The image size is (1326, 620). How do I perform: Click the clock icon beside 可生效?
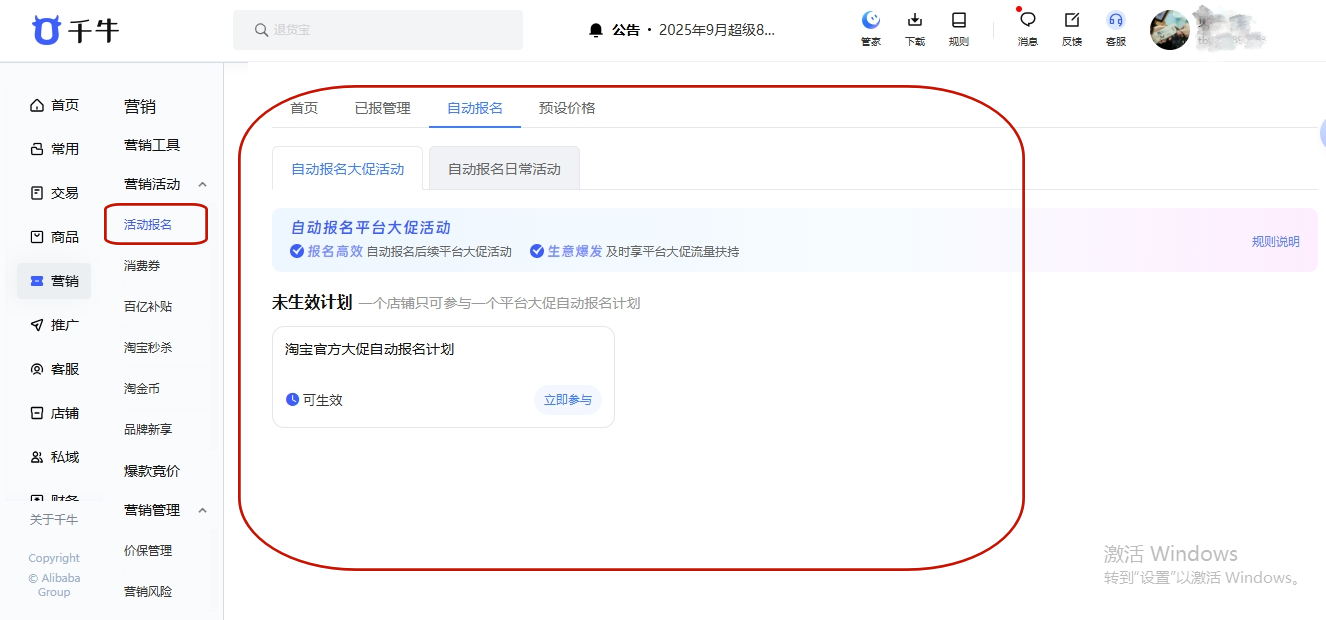[x=292, y=399]
